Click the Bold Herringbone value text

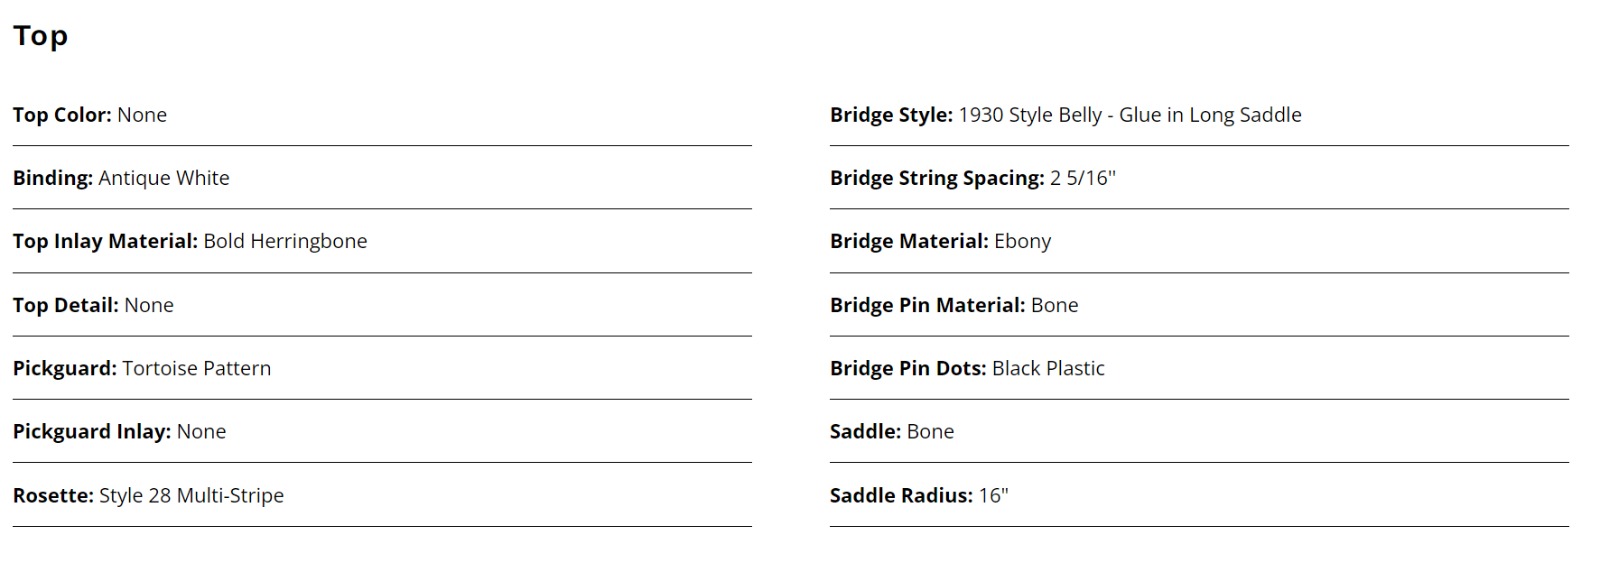[285, 241]
